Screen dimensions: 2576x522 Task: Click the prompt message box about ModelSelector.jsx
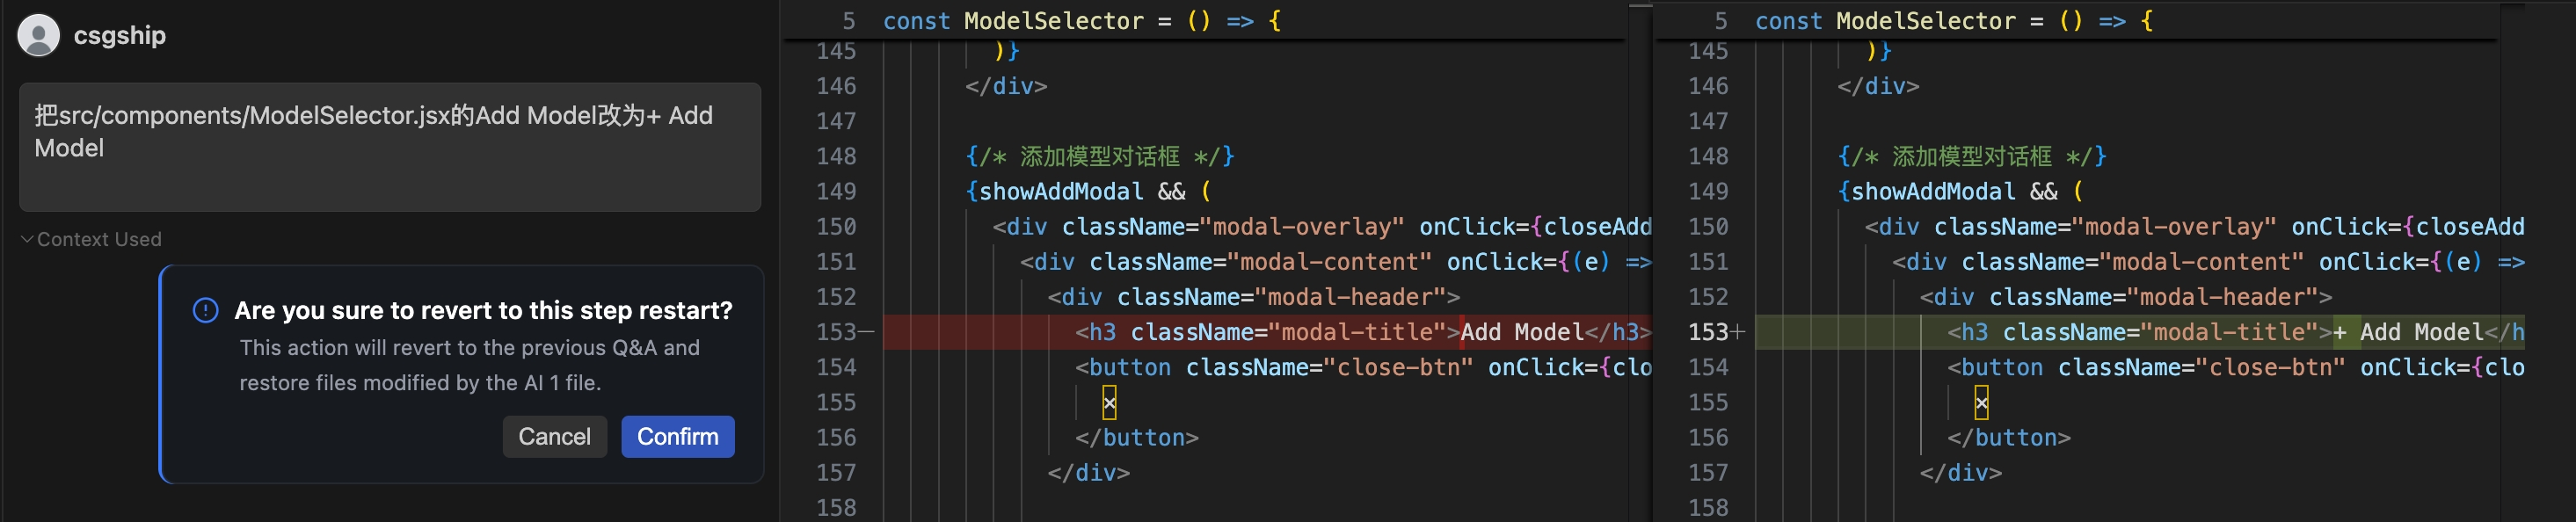pos(390,146)
